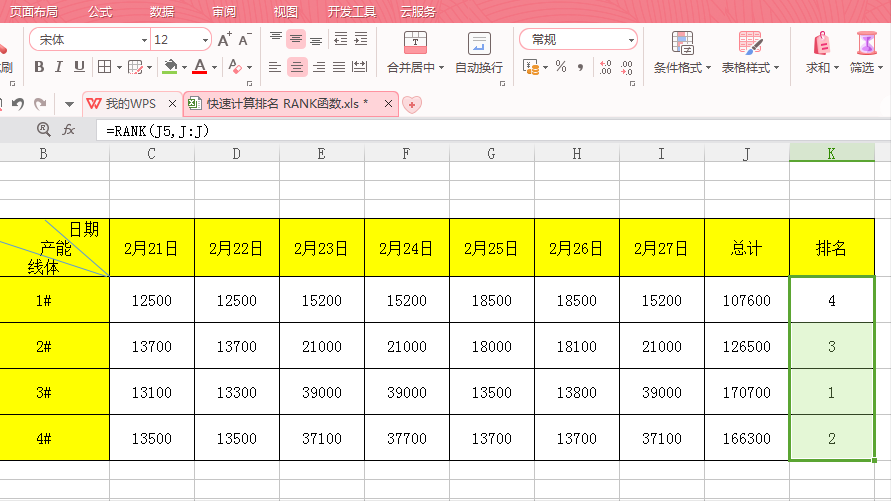Open 表格样式 table styles
The height and width of the screenshot is (501, 891).
coord(750,52)
